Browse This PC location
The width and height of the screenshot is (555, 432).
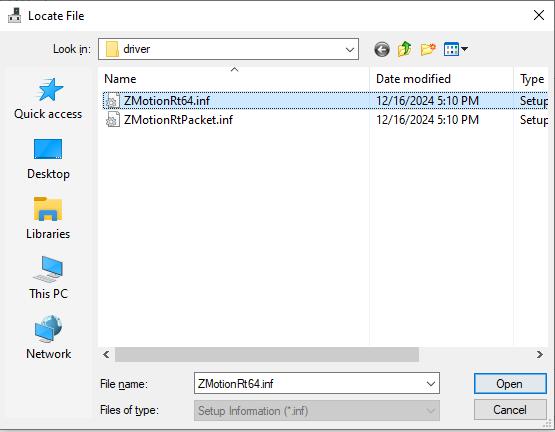[x=48, y=278]
